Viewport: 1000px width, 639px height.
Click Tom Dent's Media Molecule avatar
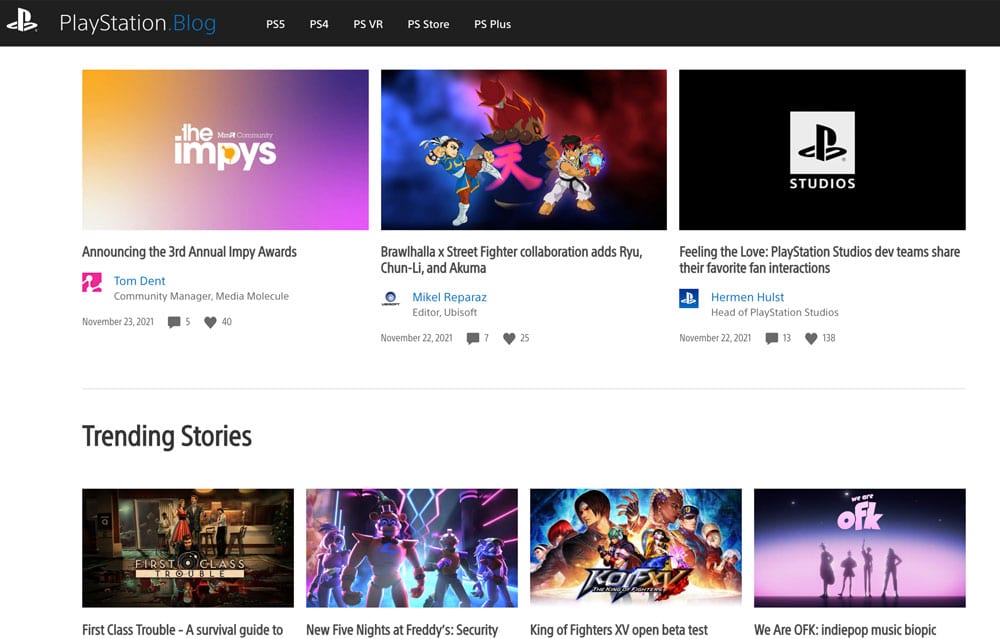92,282
